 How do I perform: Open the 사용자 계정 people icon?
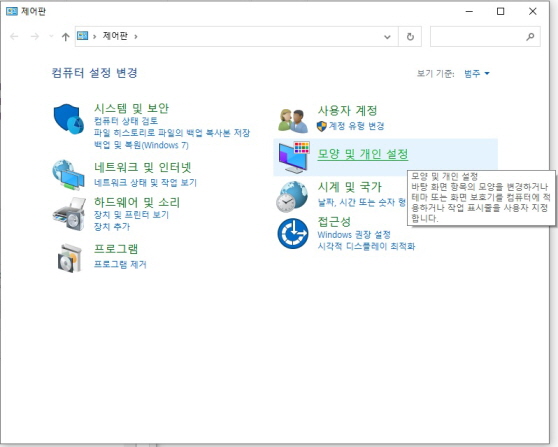click(293, 121)
